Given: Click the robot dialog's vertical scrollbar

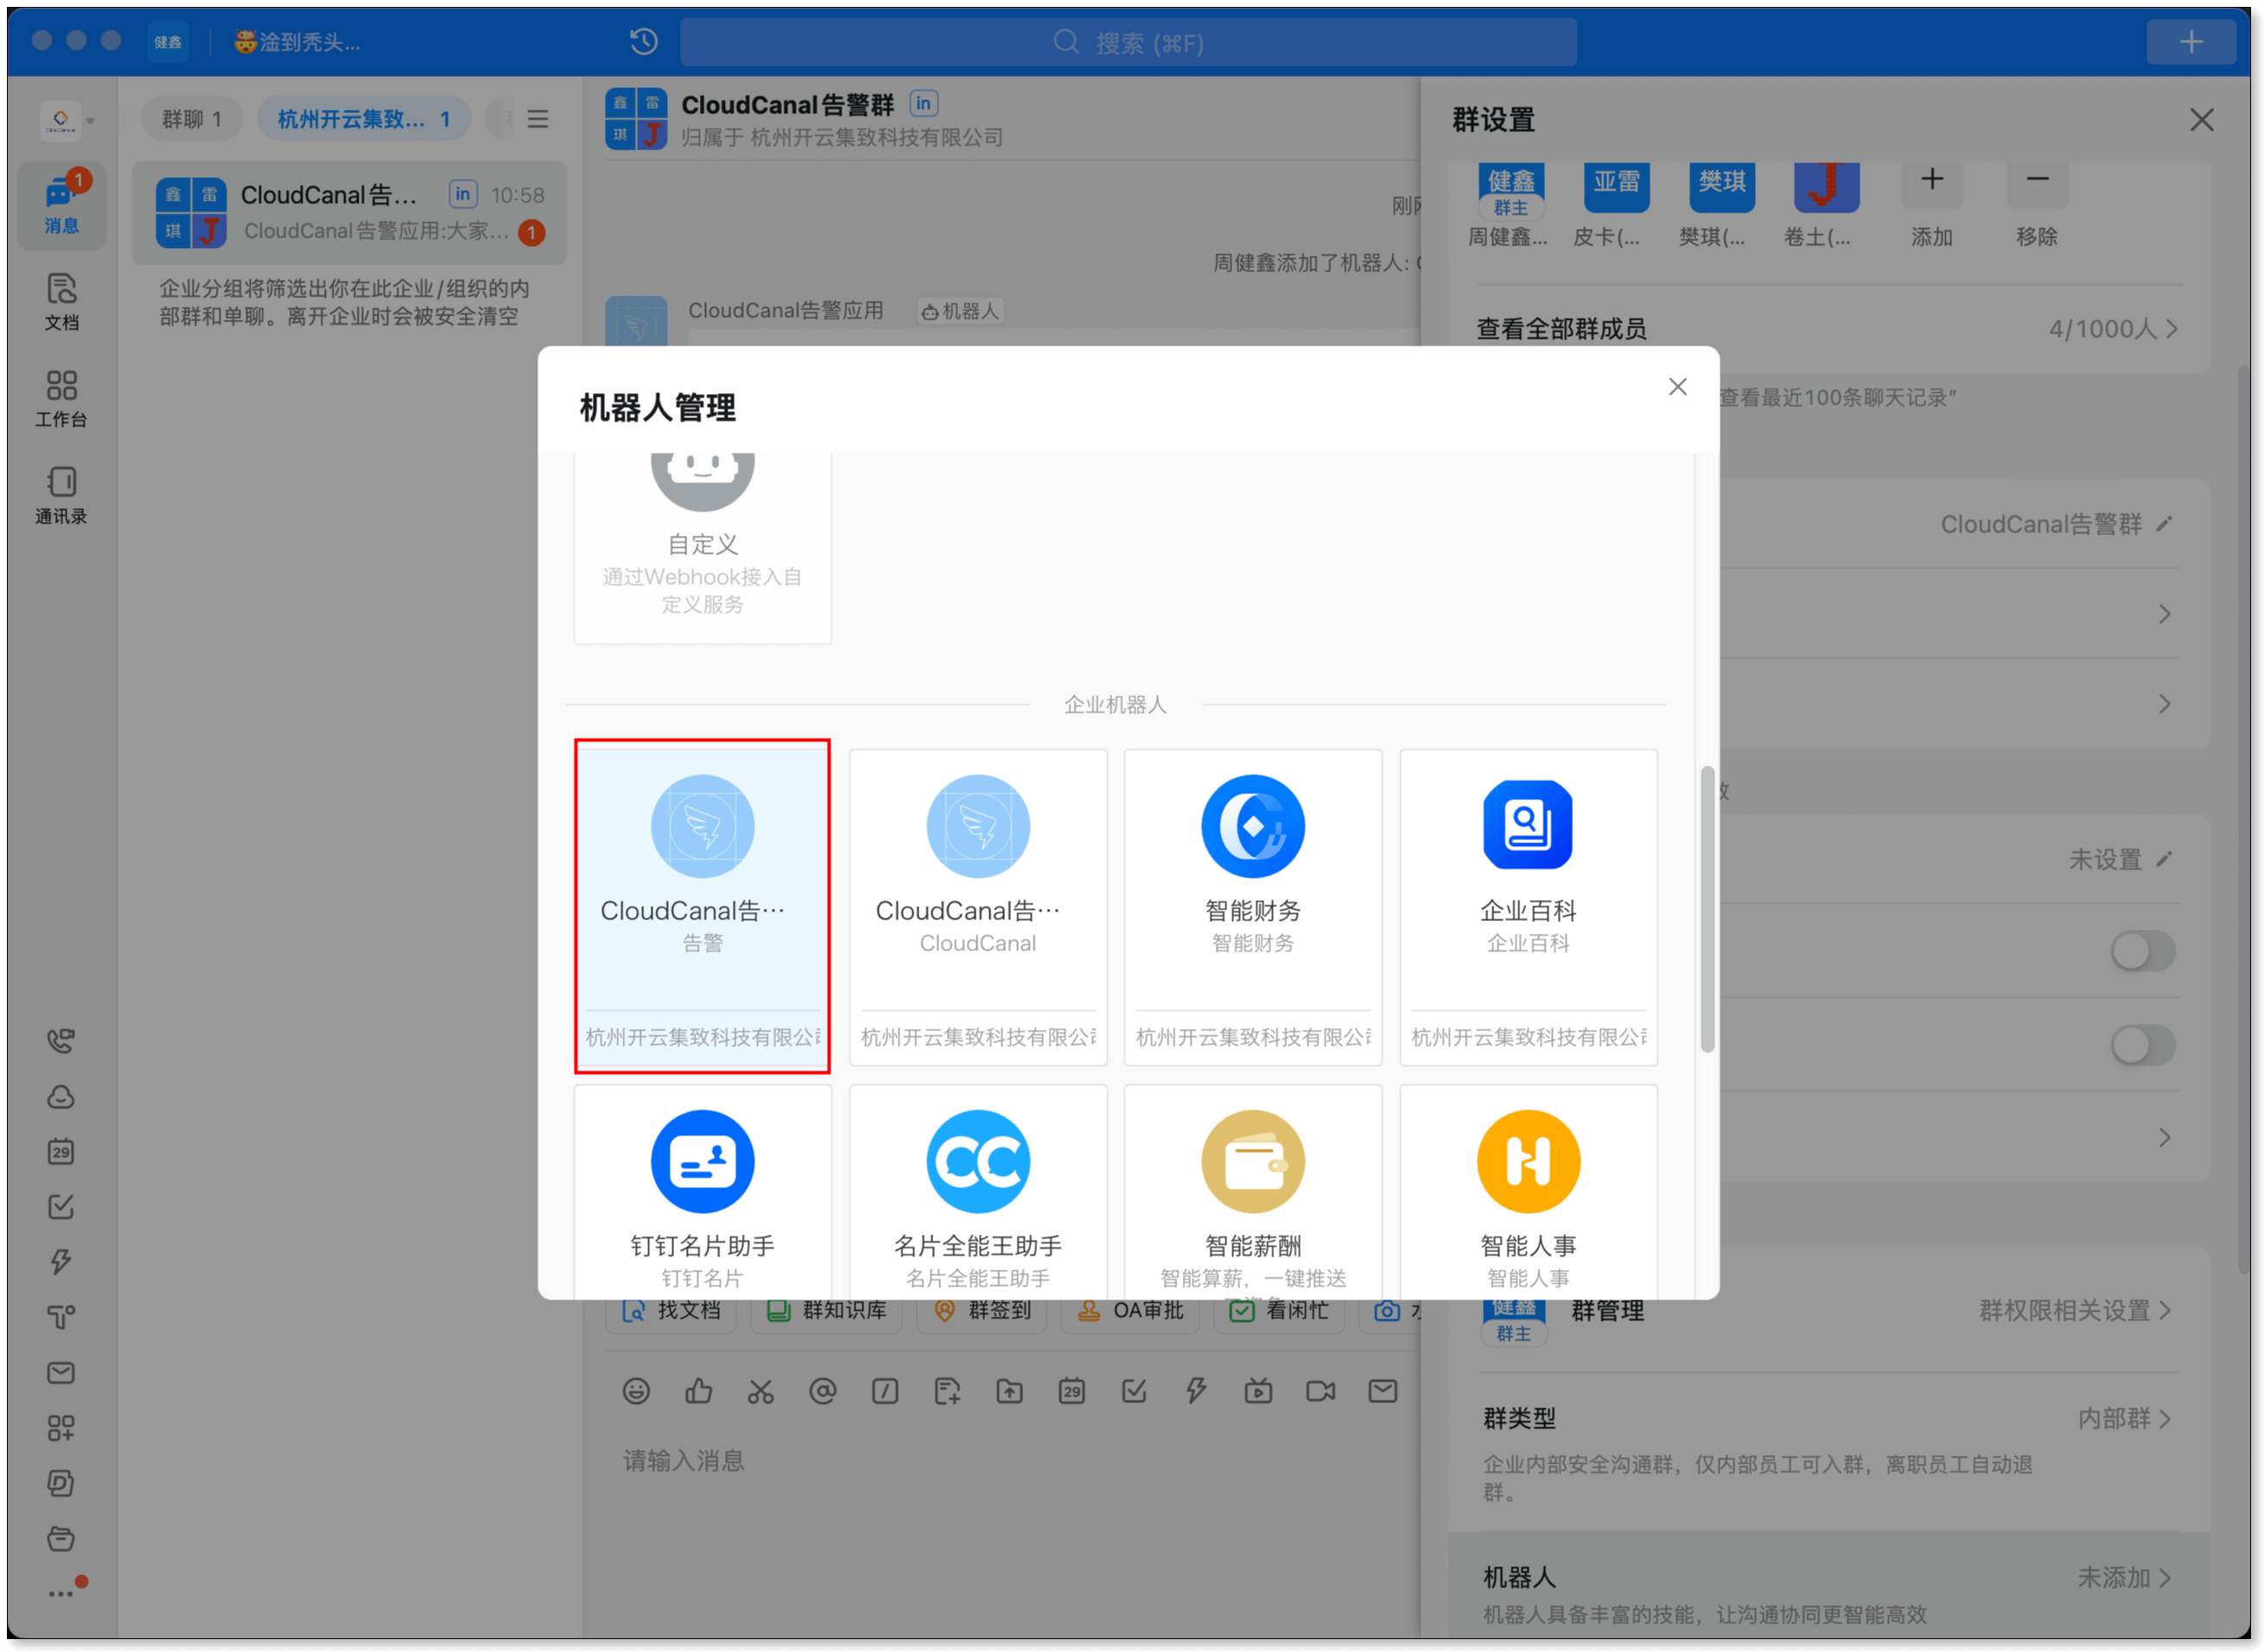Looking at the screenshot, I should click(1707, 908).
